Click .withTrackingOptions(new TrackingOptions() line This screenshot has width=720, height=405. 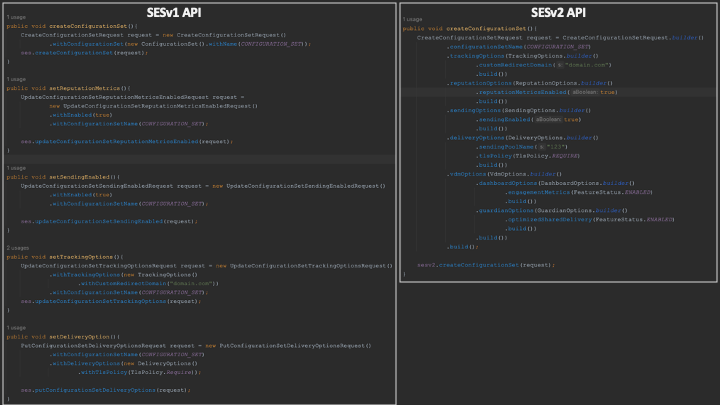pyautogui.click(x=124, y=275)
